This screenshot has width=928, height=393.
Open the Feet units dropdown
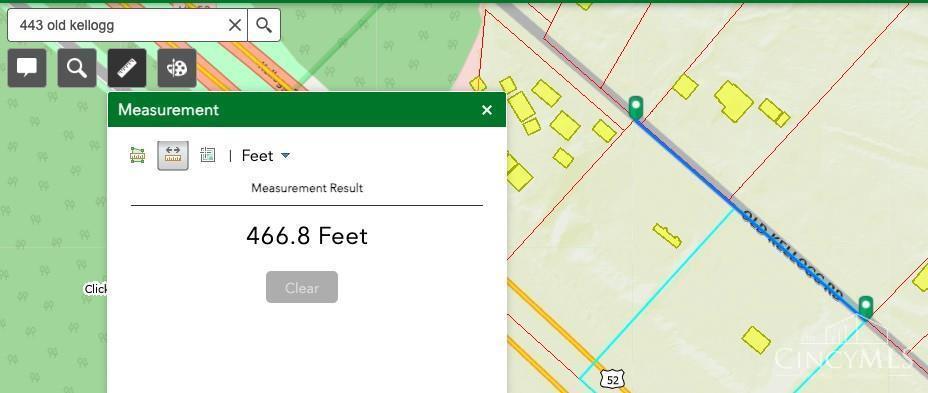[266, 156]
